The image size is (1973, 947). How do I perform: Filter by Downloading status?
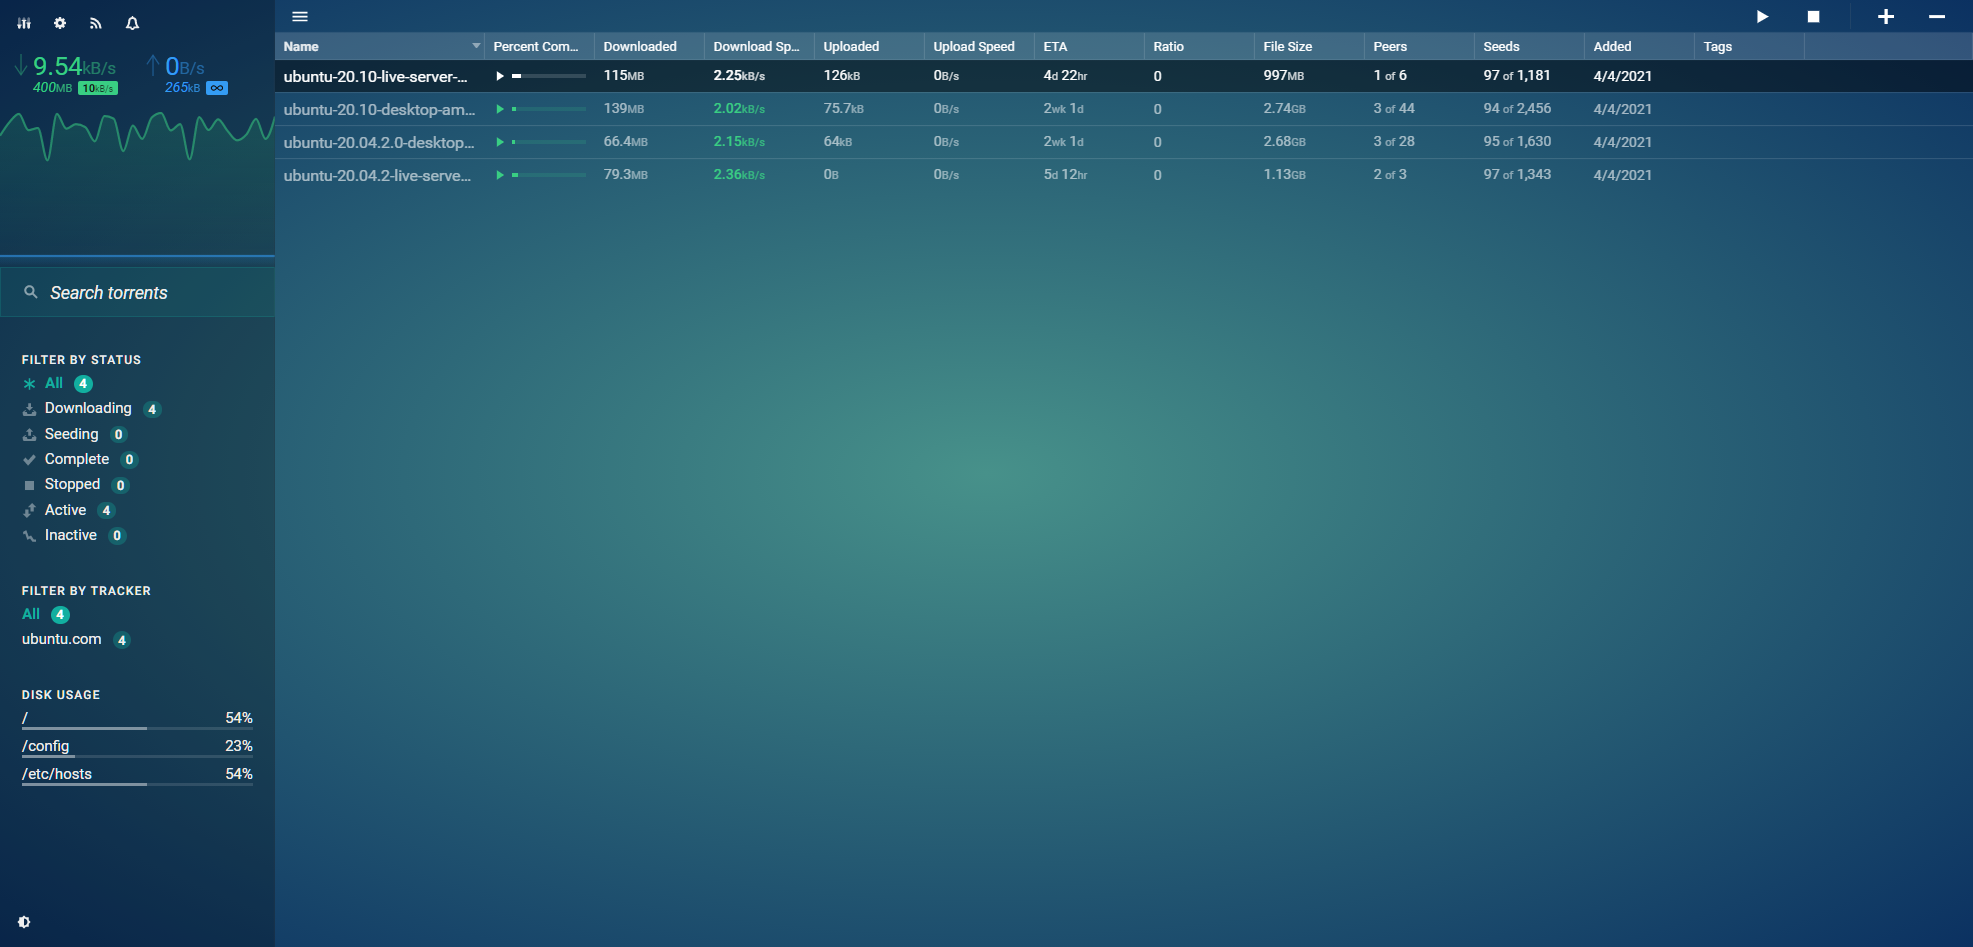88,408
